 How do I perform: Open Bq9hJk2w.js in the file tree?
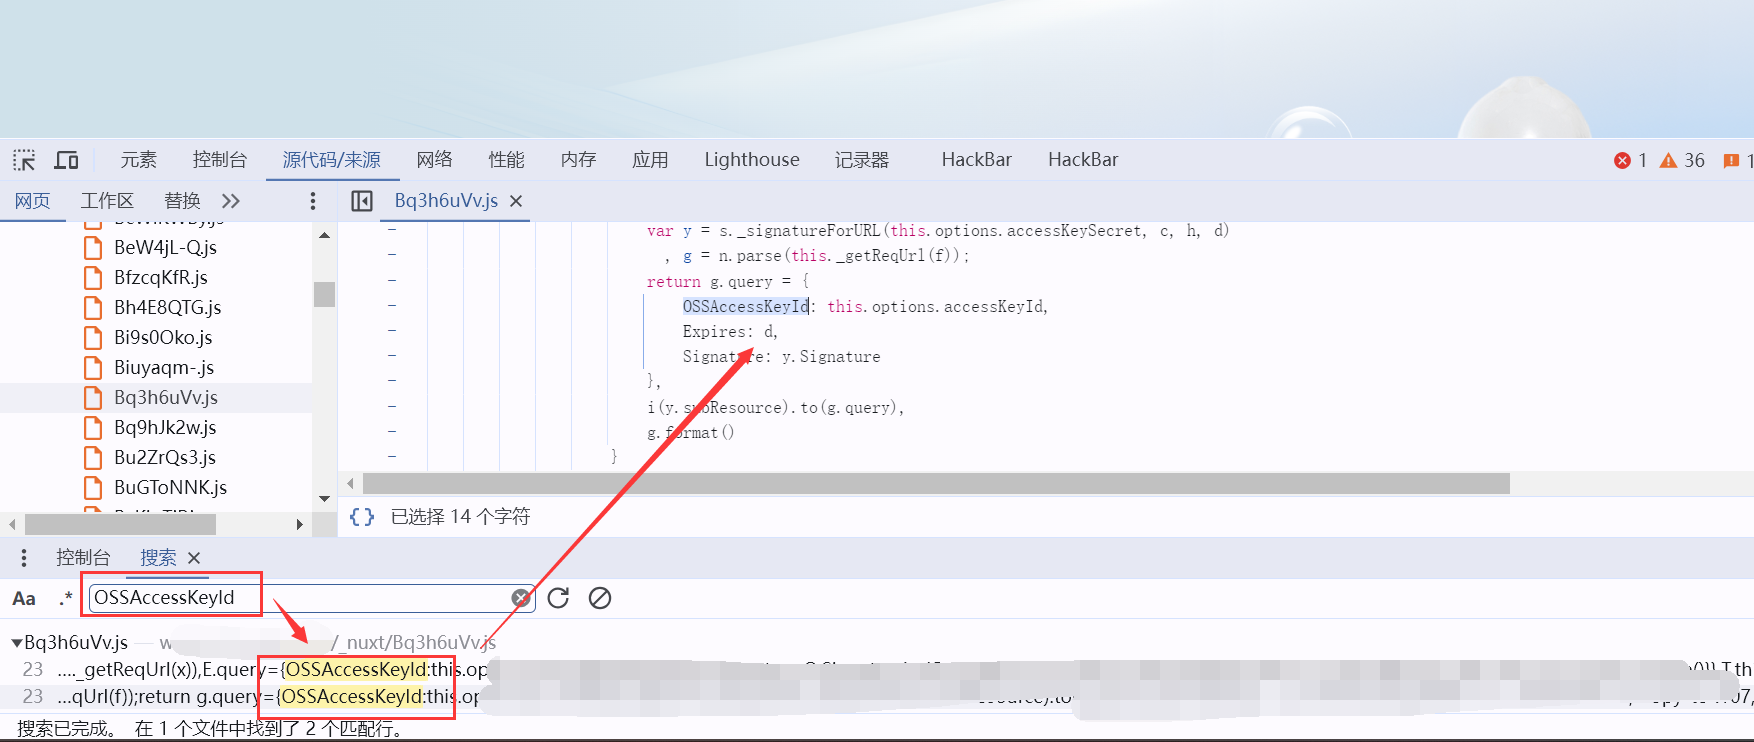(x=165, y=428)
